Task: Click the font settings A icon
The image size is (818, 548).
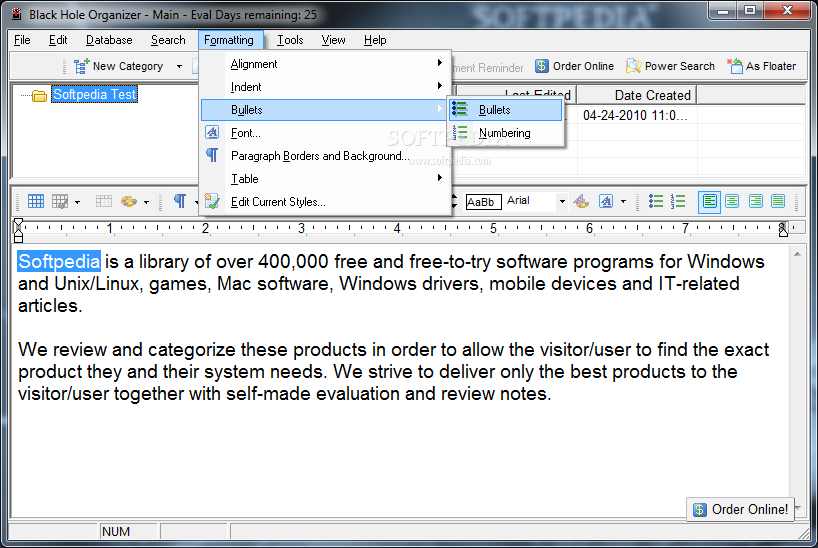Action: (606, 201)
